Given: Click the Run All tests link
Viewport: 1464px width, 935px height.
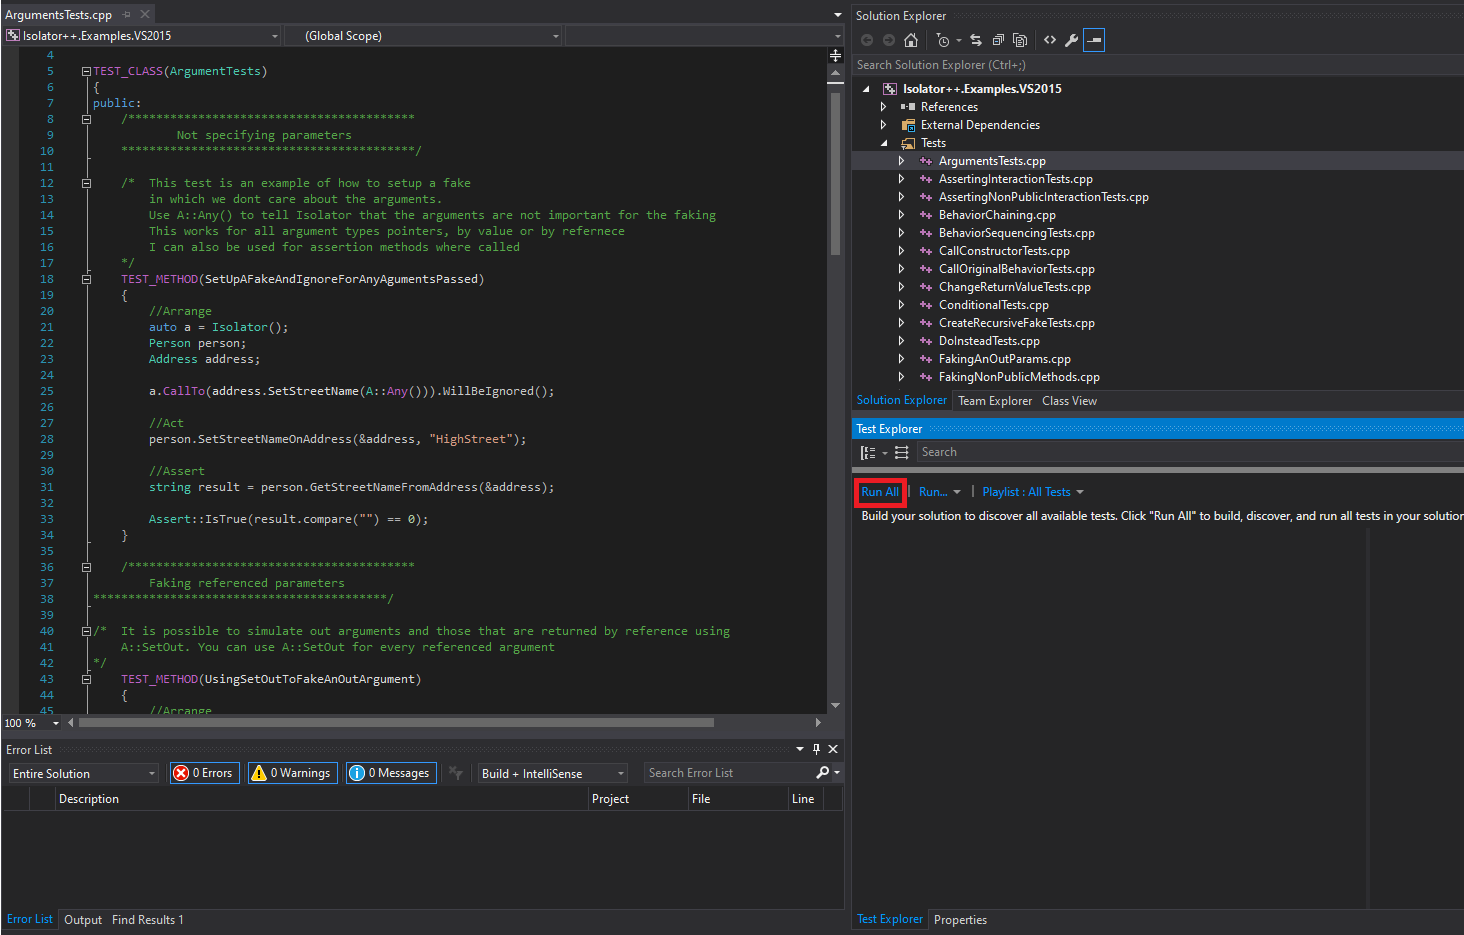Looking at the screenshot, I should (880, 492).
